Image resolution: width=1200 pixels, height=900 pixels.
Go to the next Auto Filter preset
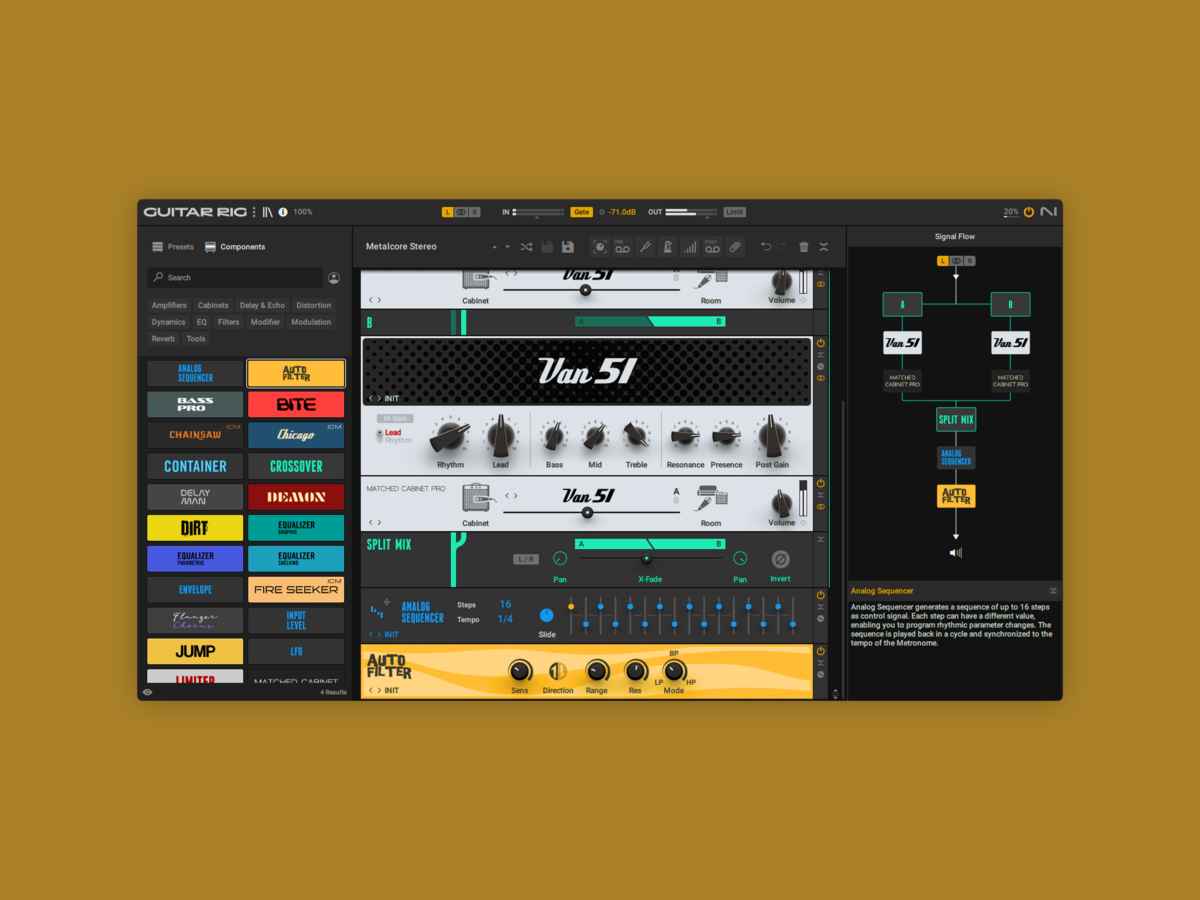379,691
